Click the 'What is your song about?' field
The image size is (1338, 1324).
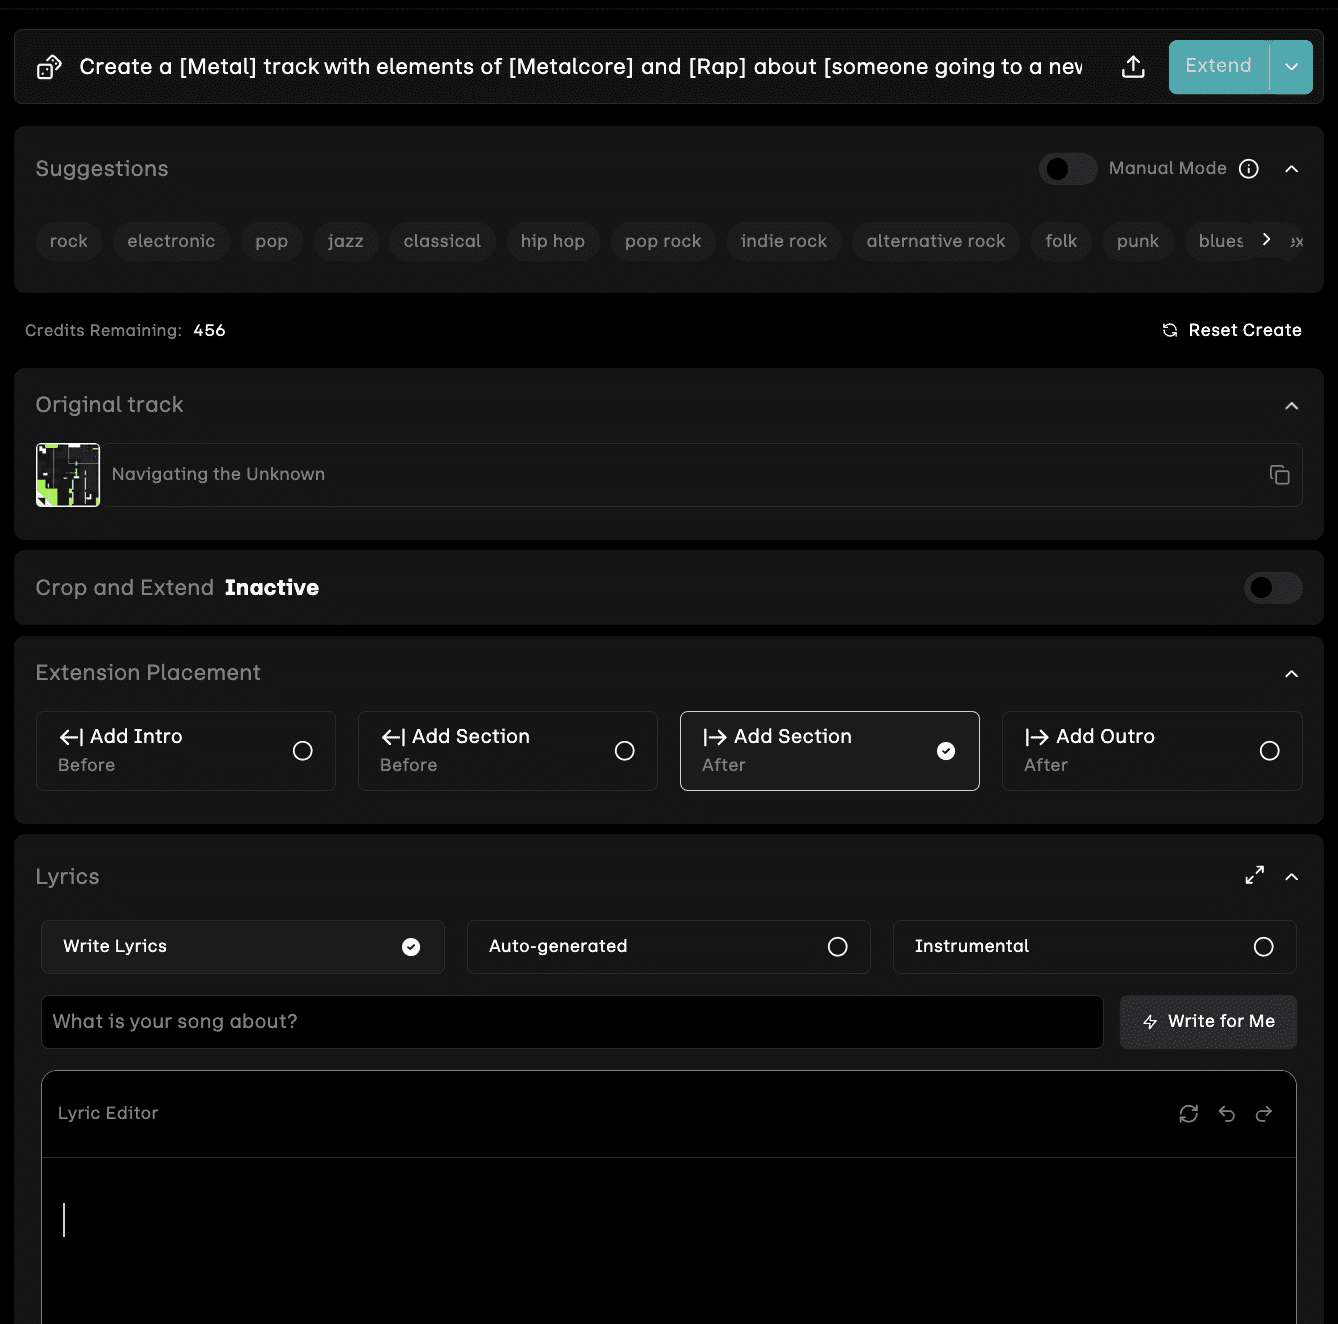coord(572,1022)
